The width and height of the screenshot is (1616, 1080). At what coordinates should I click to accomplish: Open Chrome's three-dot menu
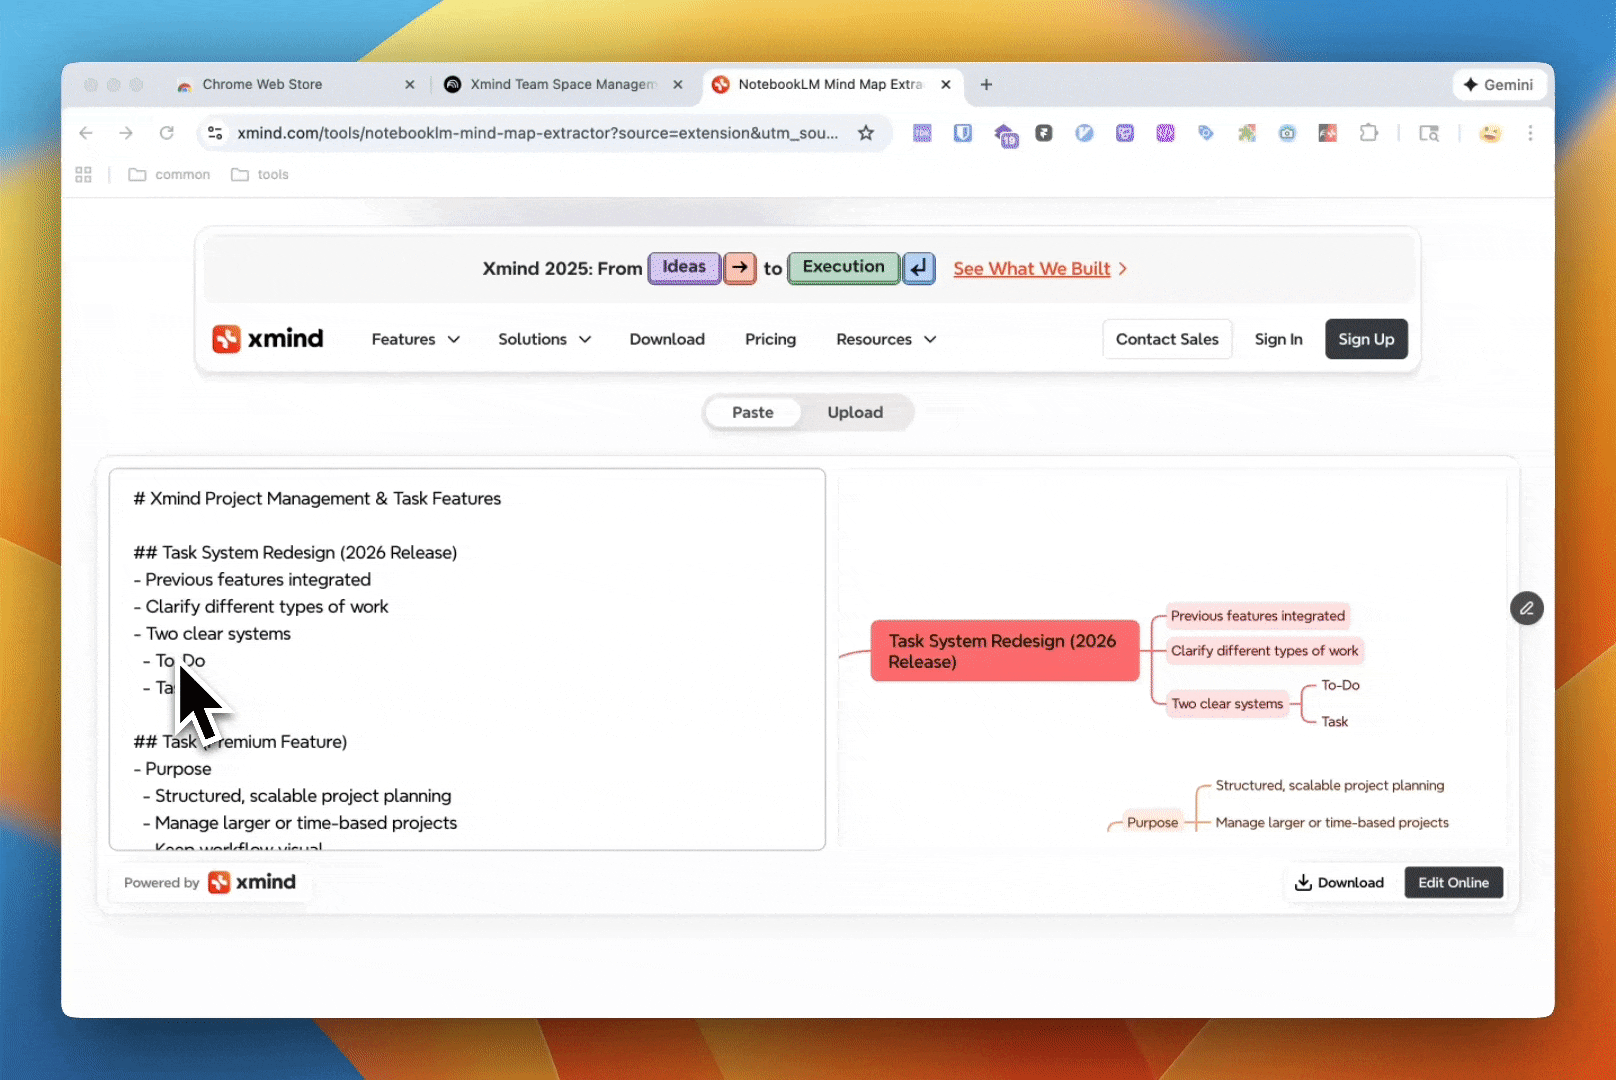coord(1530,133)
